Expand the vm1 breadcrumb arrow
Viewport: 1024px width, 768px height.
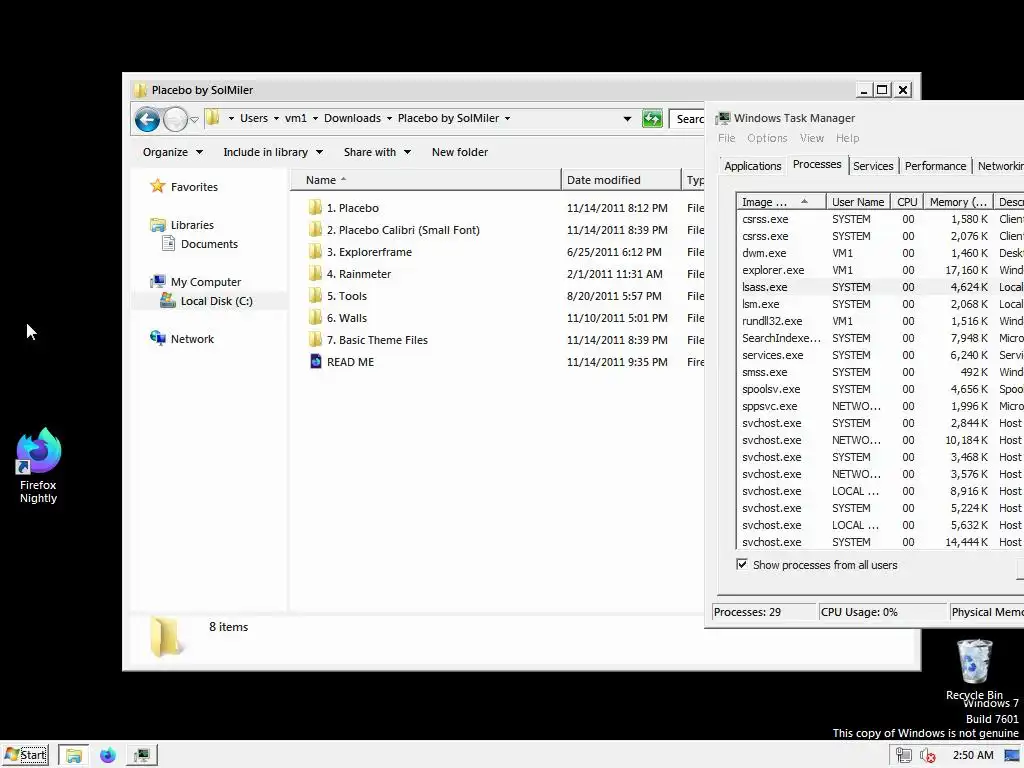pos(315,118)
